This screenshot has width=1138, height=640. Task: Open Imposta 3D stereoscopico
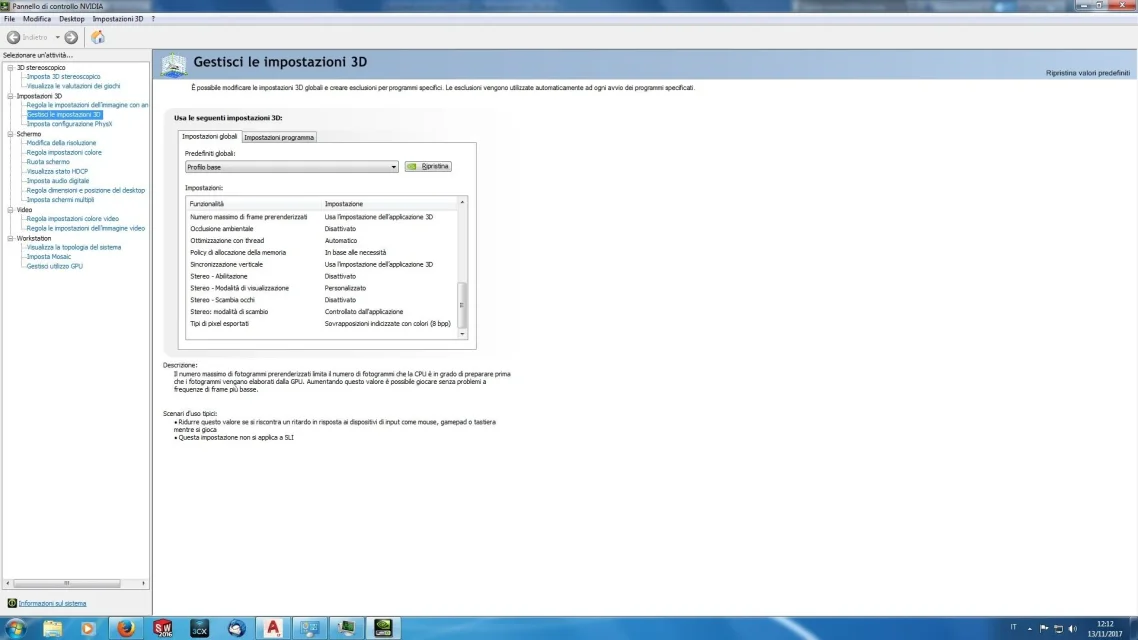pyautogui.click(x=63, y=76)
